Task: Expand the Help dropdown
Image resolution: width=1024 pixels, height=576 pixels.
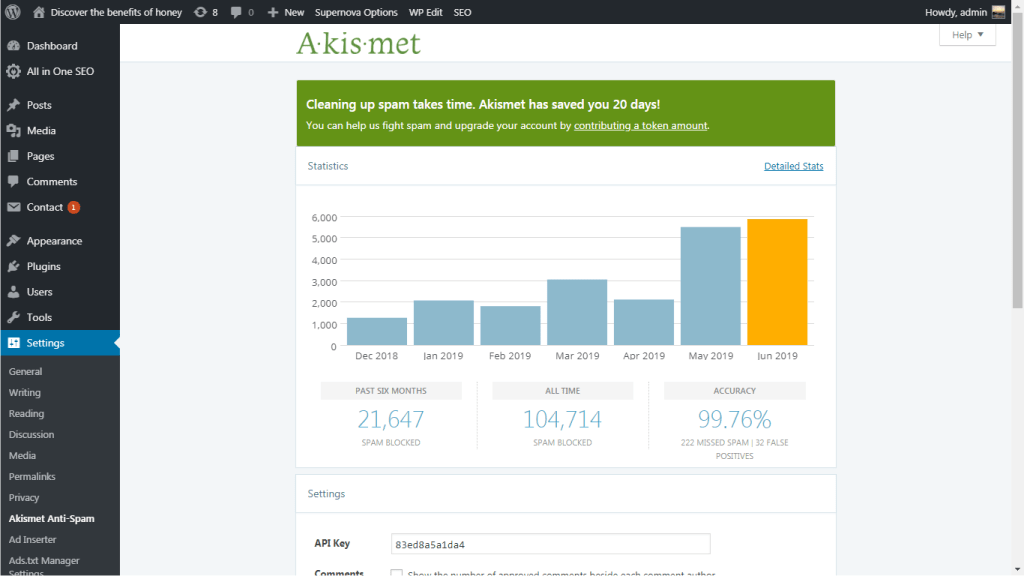Action: coord(967,35)
